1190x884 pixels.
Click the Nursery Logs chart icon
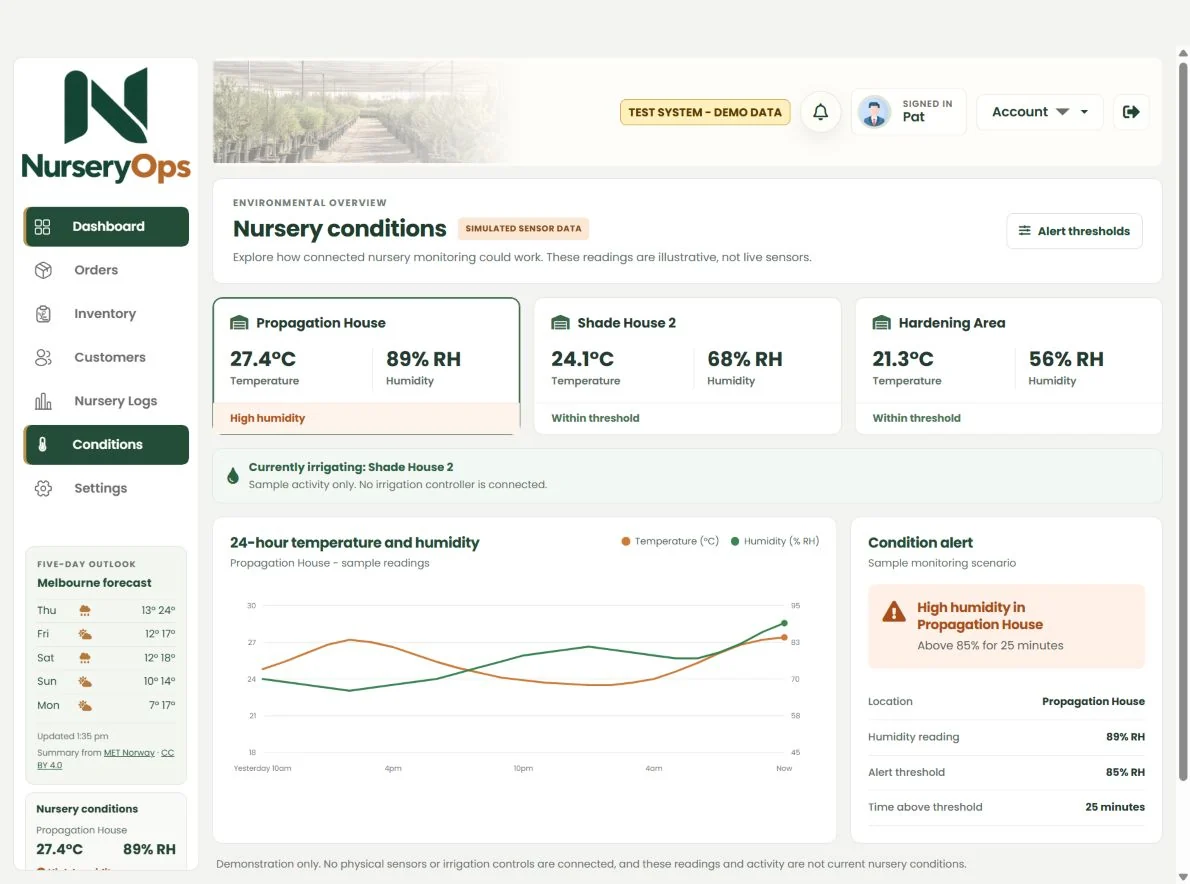point(43,401)
